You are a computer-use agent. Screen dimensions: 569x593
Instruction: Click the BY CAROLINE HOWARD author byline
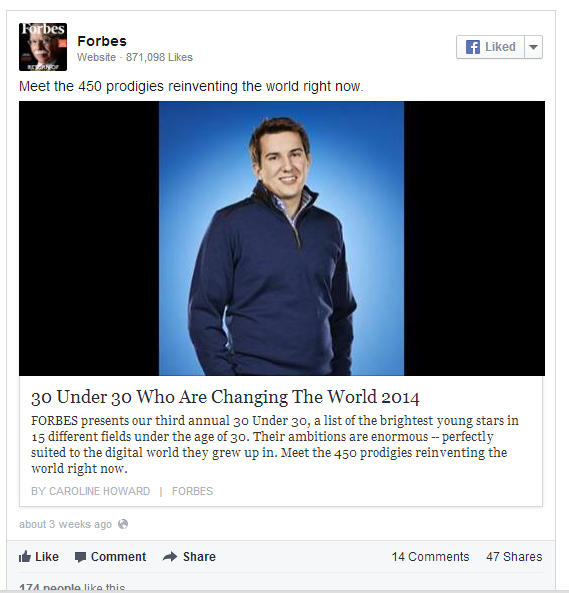tap(90, 491)
